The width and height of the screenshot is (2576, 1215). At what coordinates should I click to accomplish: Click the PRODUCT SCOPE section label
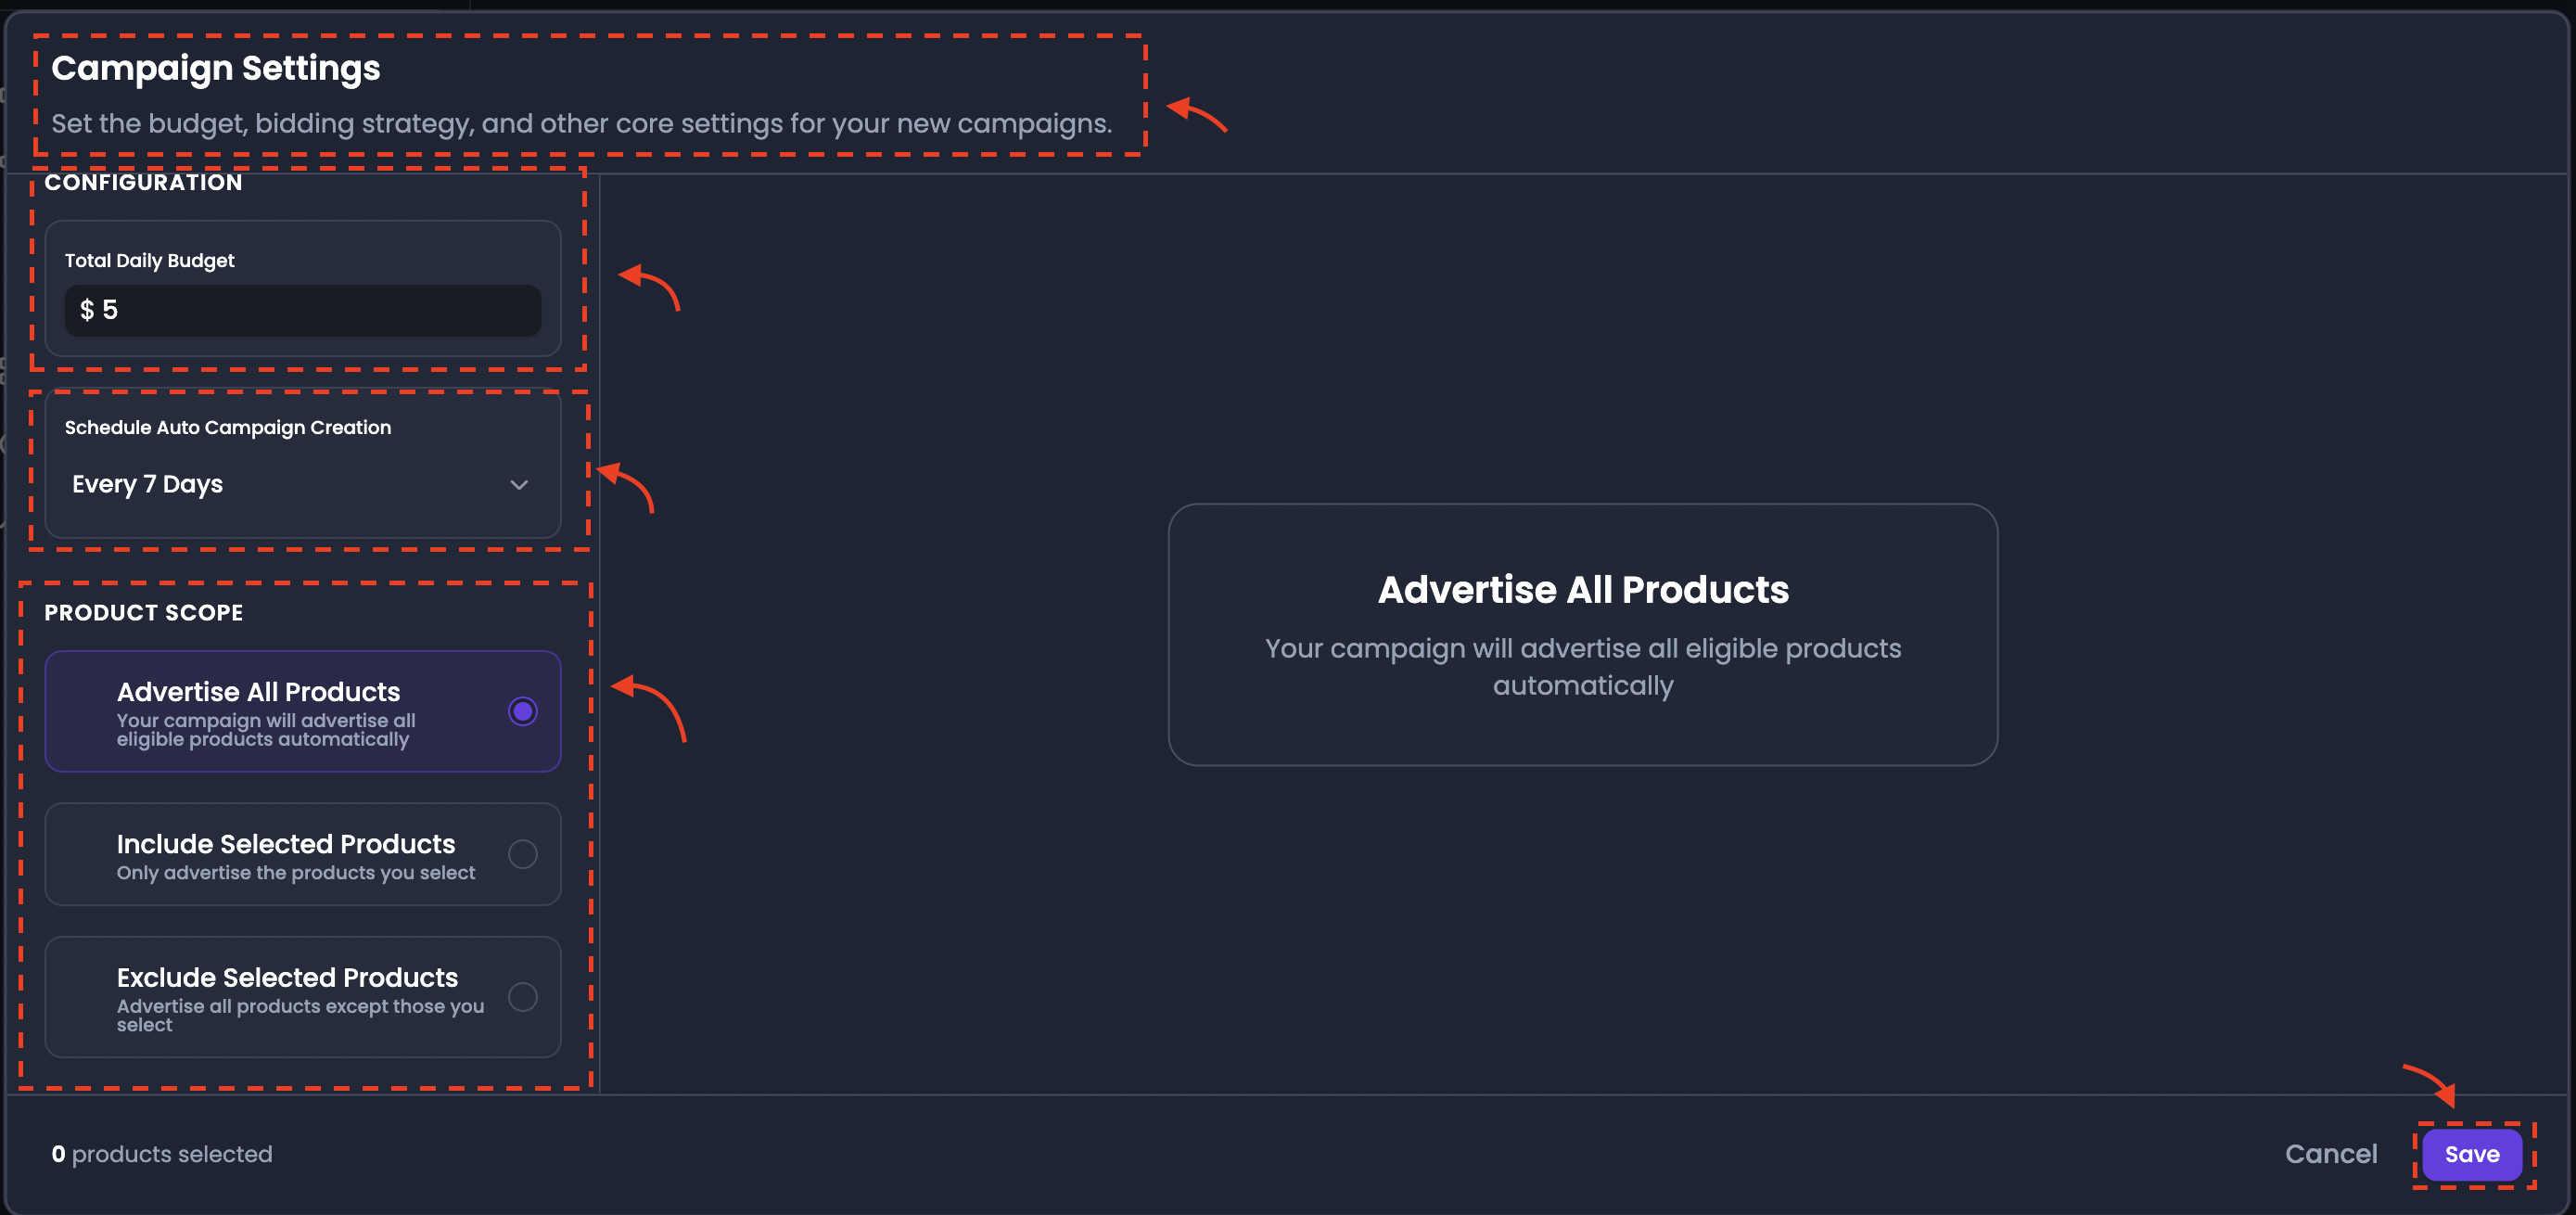144,613
